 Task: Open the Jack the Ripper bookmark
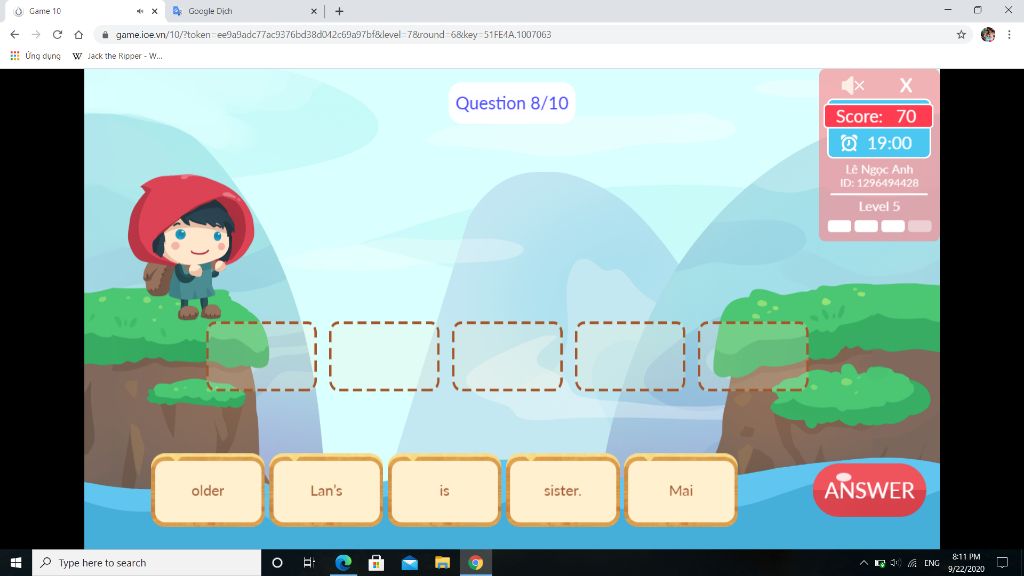(x=117, y=56)
